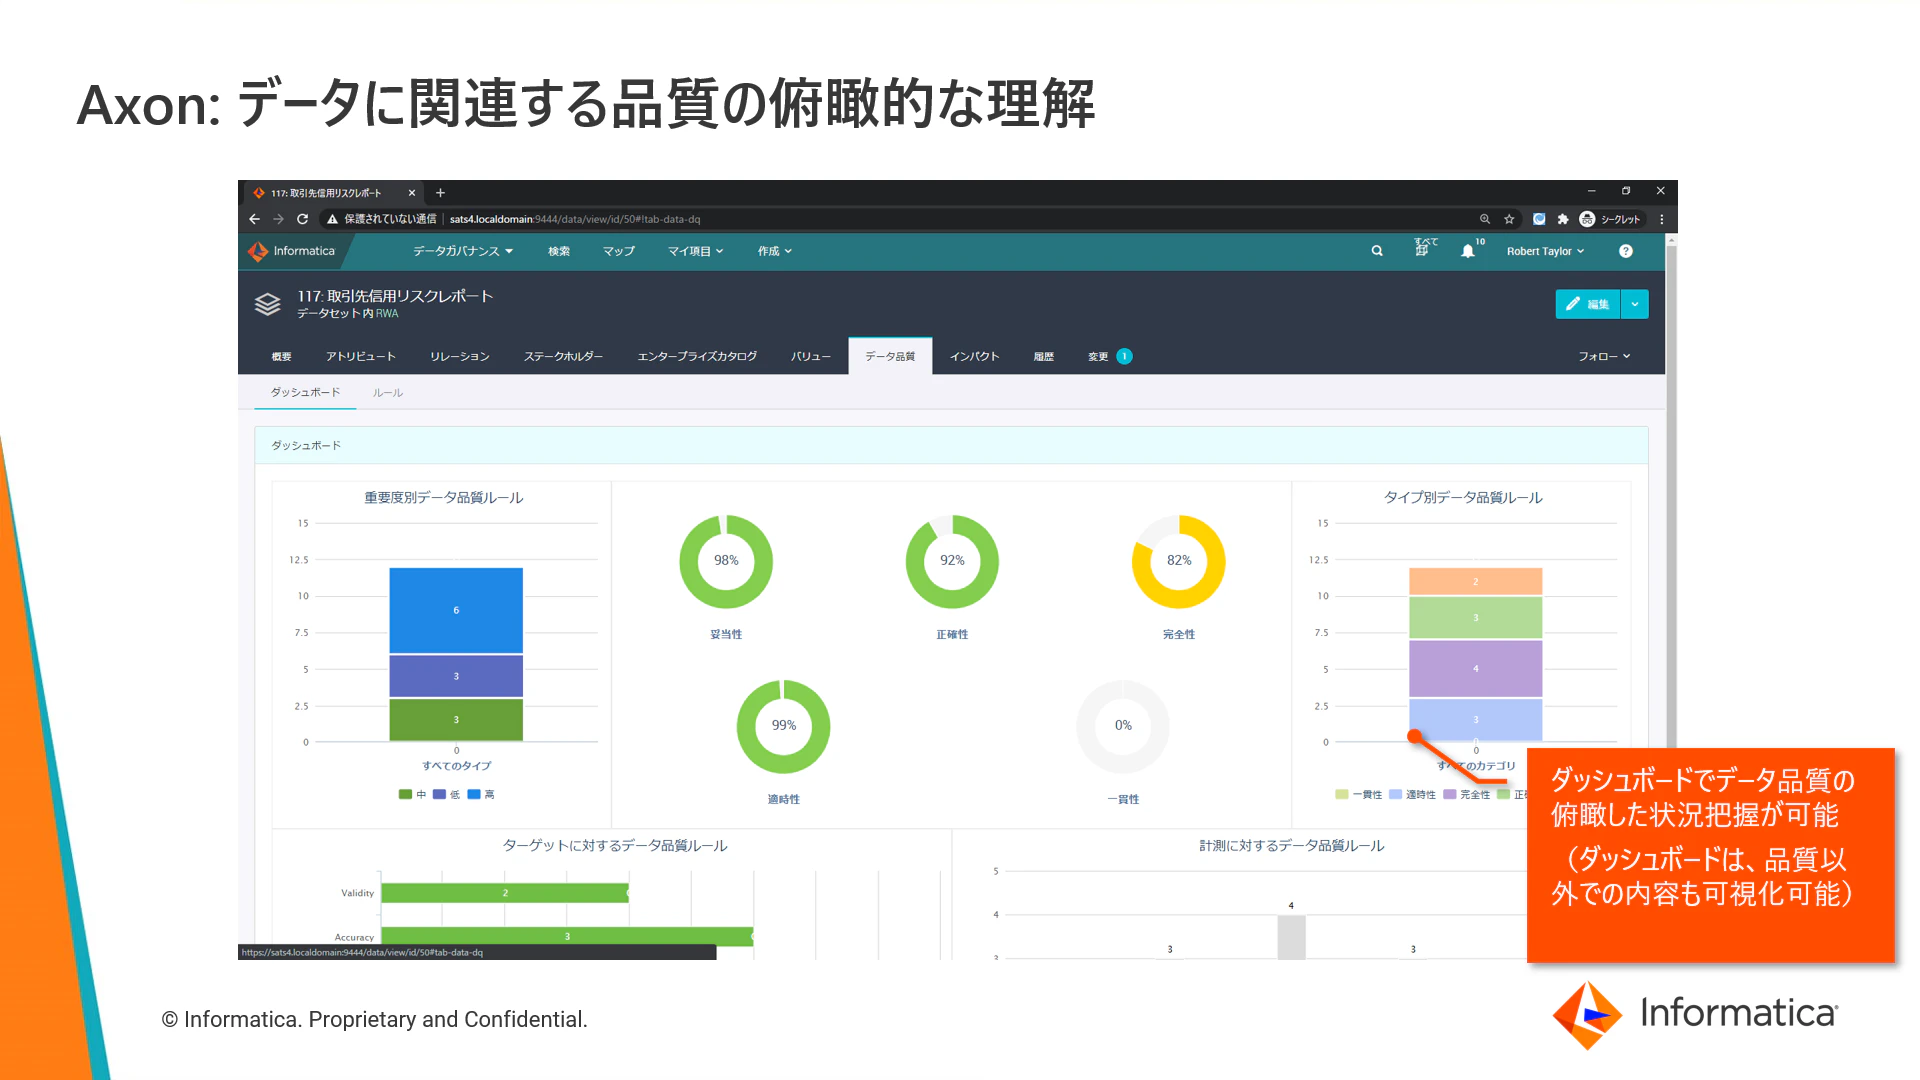Click the 99% 適時性 donut chart
Screen dimensions: 1920x1080
coord(784,726)
